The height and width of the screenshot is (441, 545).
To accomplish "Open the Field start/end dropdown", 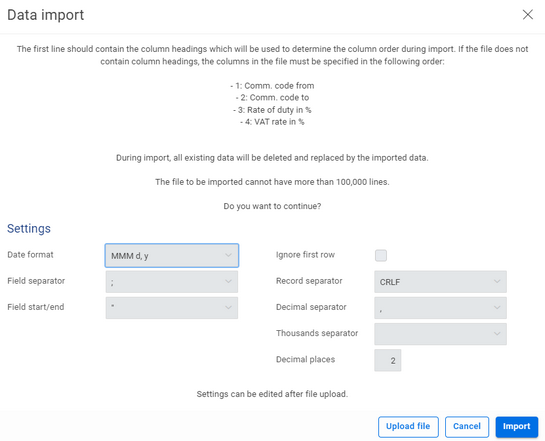I will pyautogui.click(x=172, y=308).
